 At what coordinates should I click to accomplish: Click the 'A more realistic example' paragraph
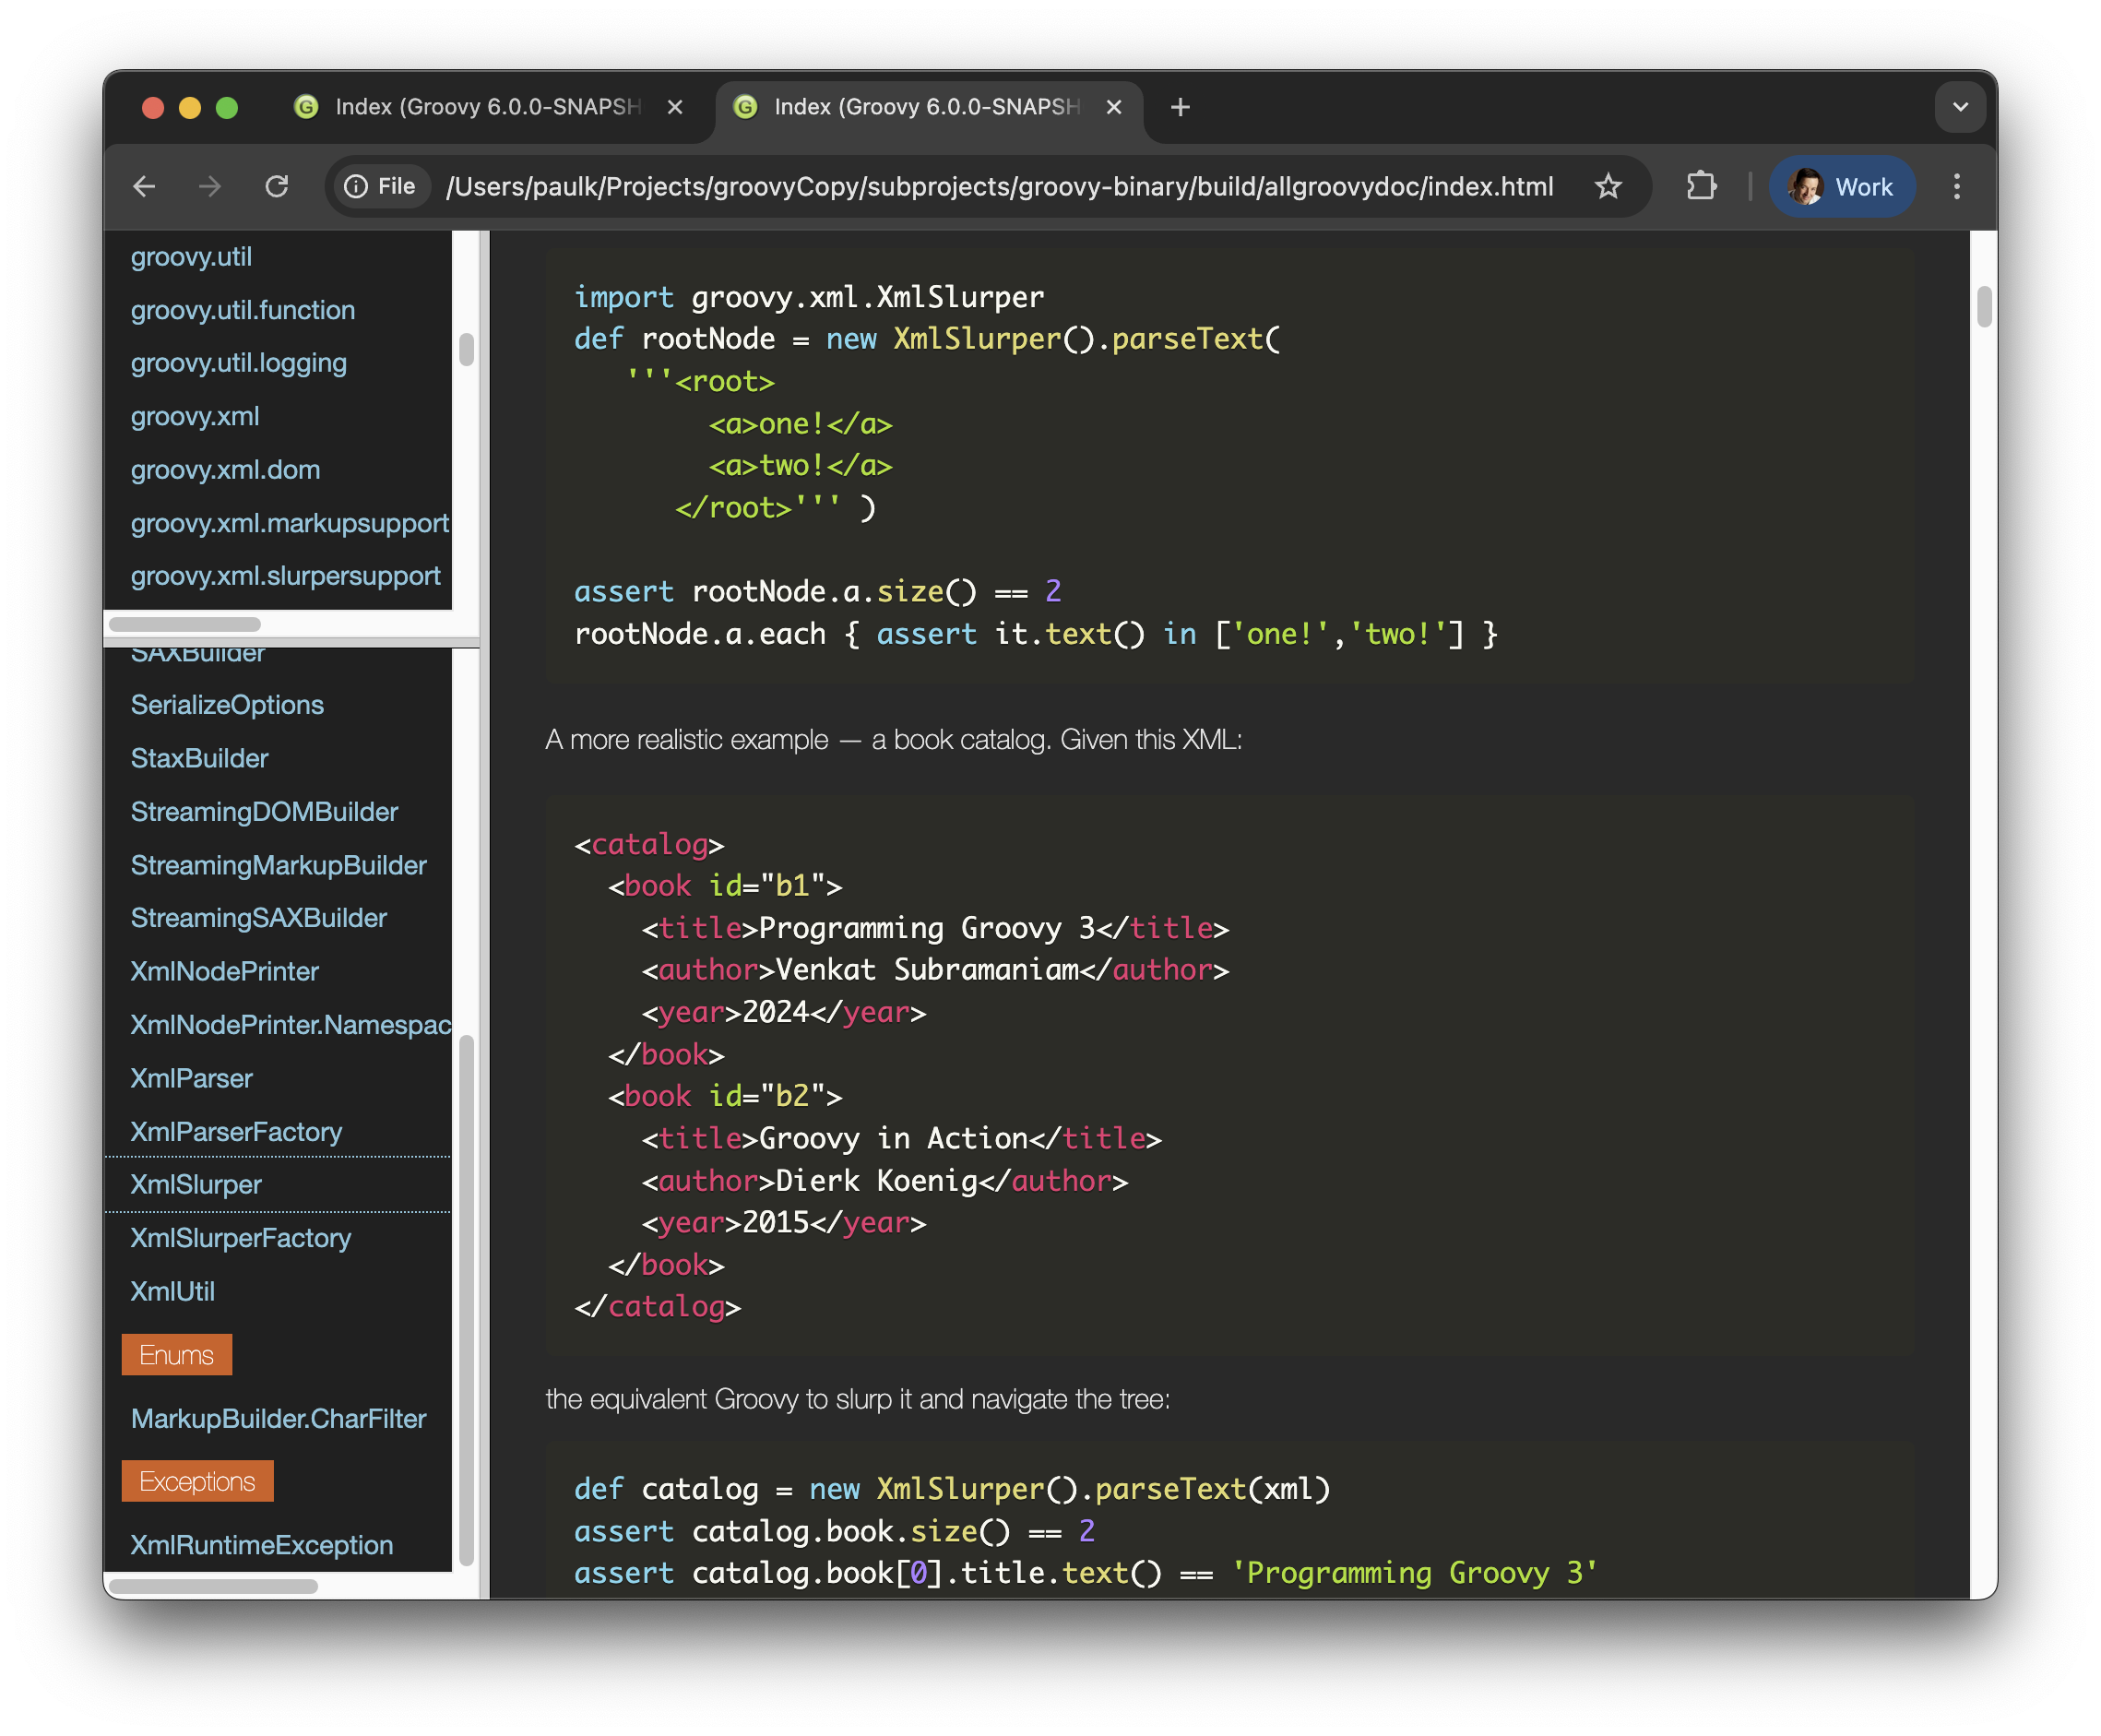point(893,740)
